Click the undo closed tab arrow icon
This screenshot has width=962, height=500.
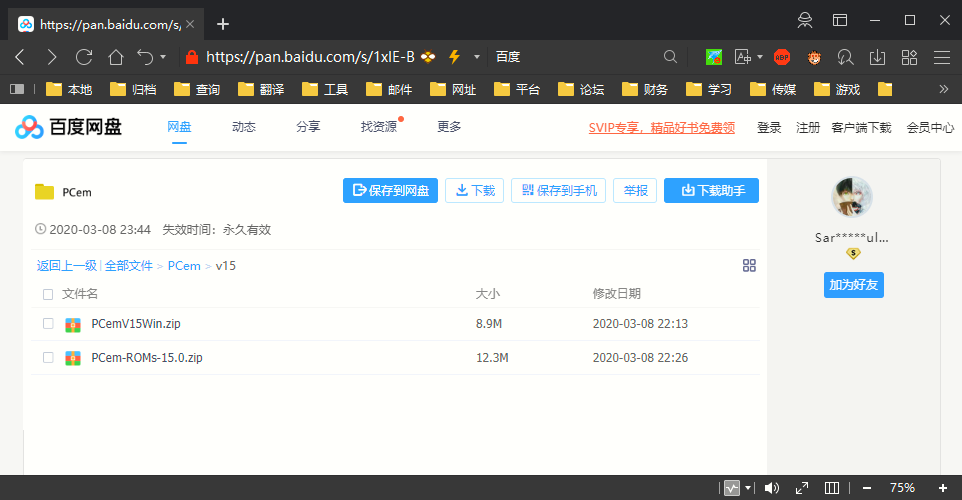[145, 57]
